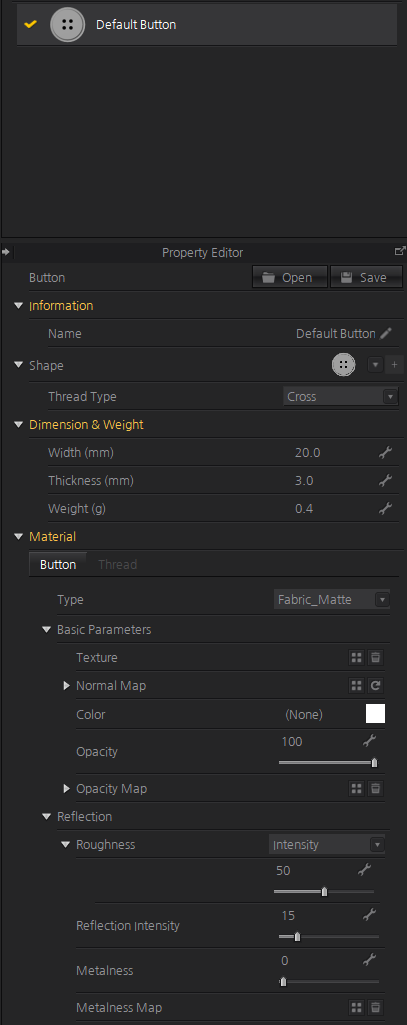Screen dimensions: 407x1025
Task: Click the Opacity slider handle
Action: [x=374, y=762]
